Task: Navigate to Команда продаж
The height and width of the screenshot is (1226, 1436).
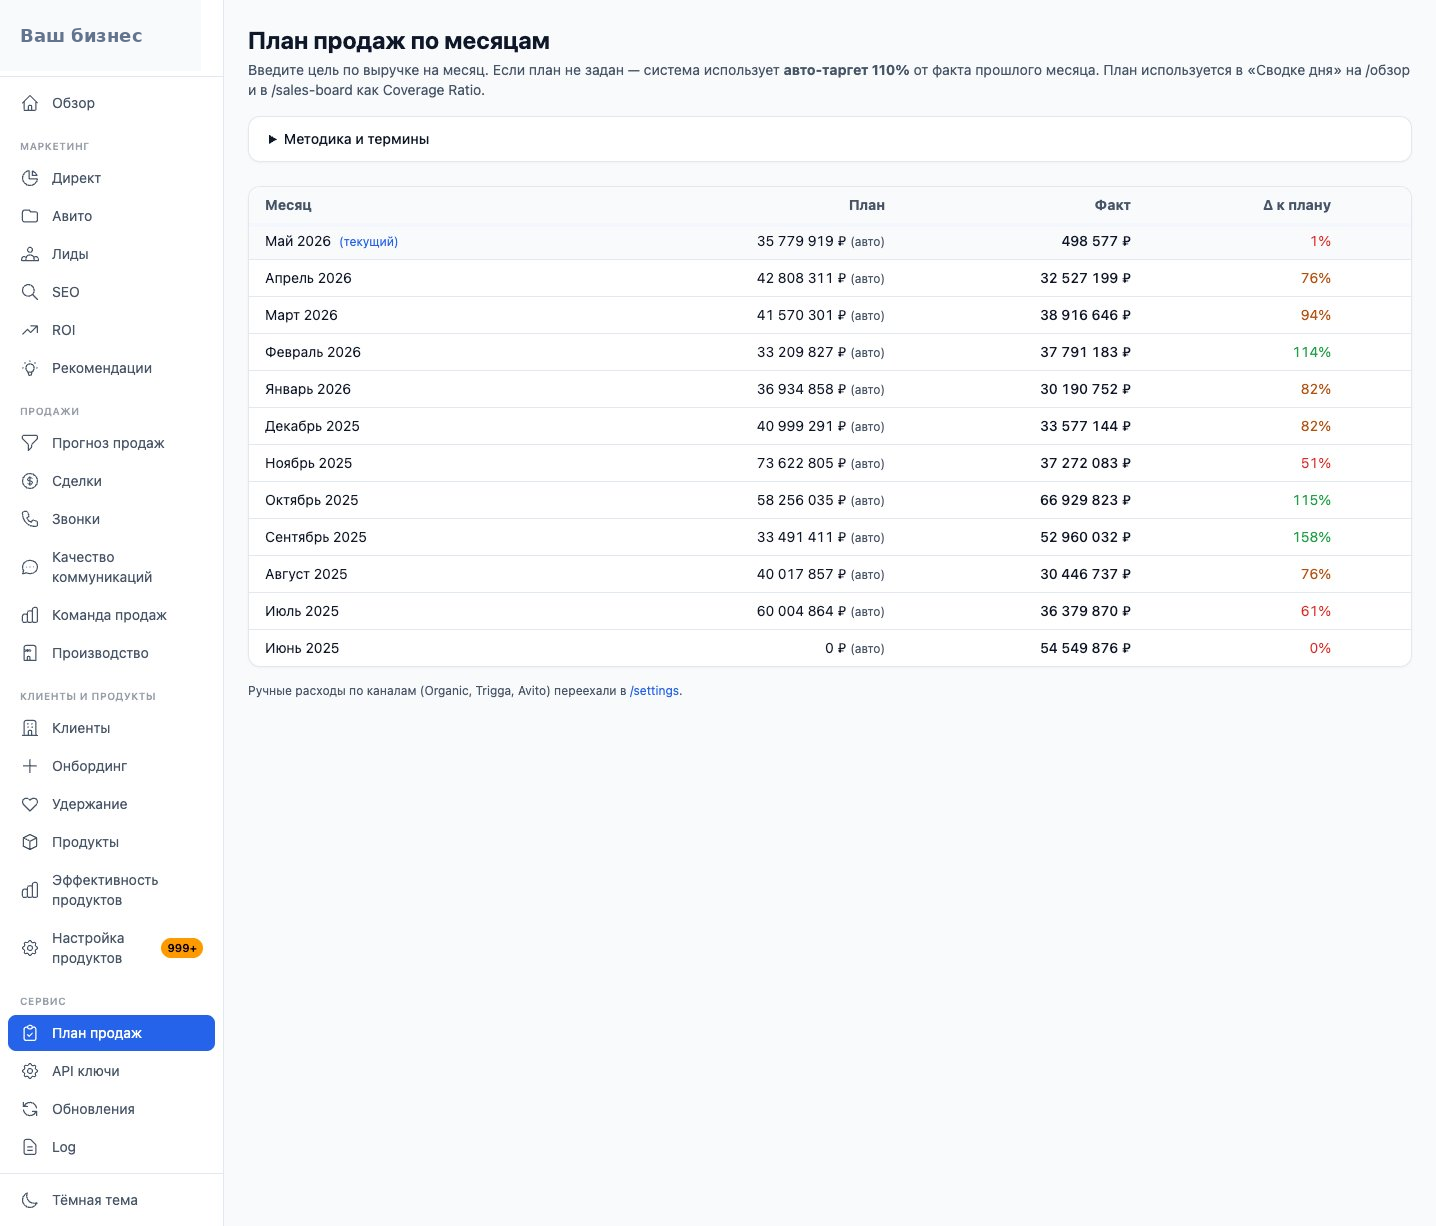Action: pos(111,615)
